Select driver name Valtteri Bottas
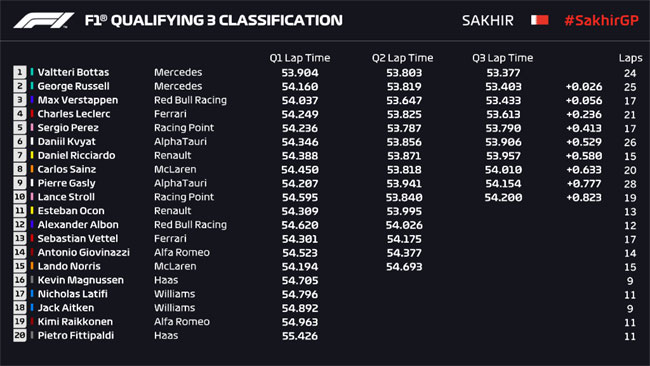This screenshot has height=366, width=650. [x=73, y=72]
